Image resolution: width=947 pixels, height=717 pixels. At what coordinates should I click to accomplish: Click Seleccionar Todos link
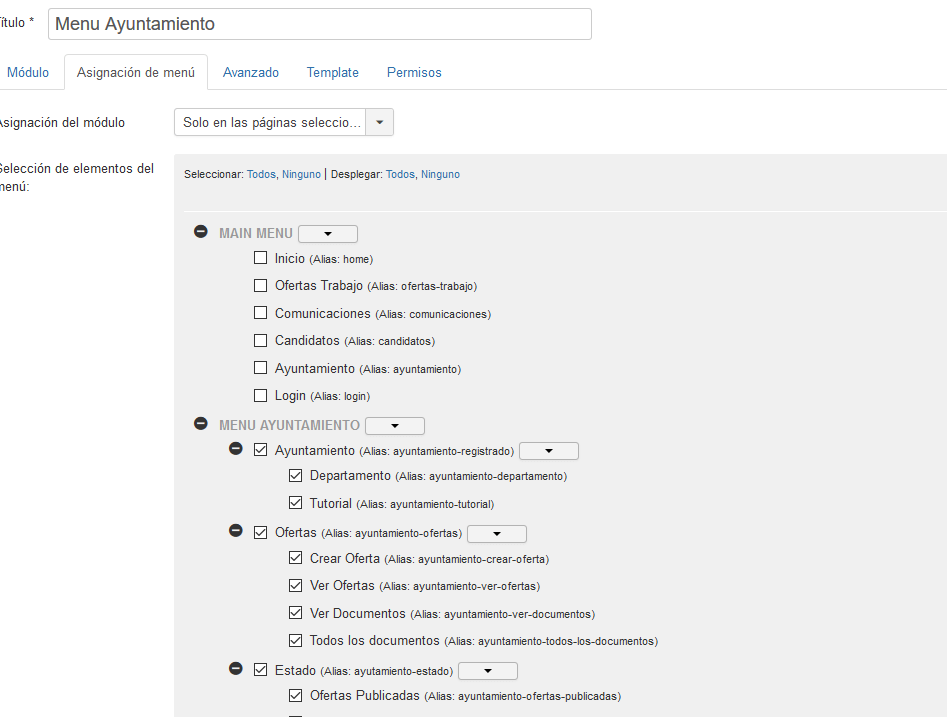tap(261, 174)
